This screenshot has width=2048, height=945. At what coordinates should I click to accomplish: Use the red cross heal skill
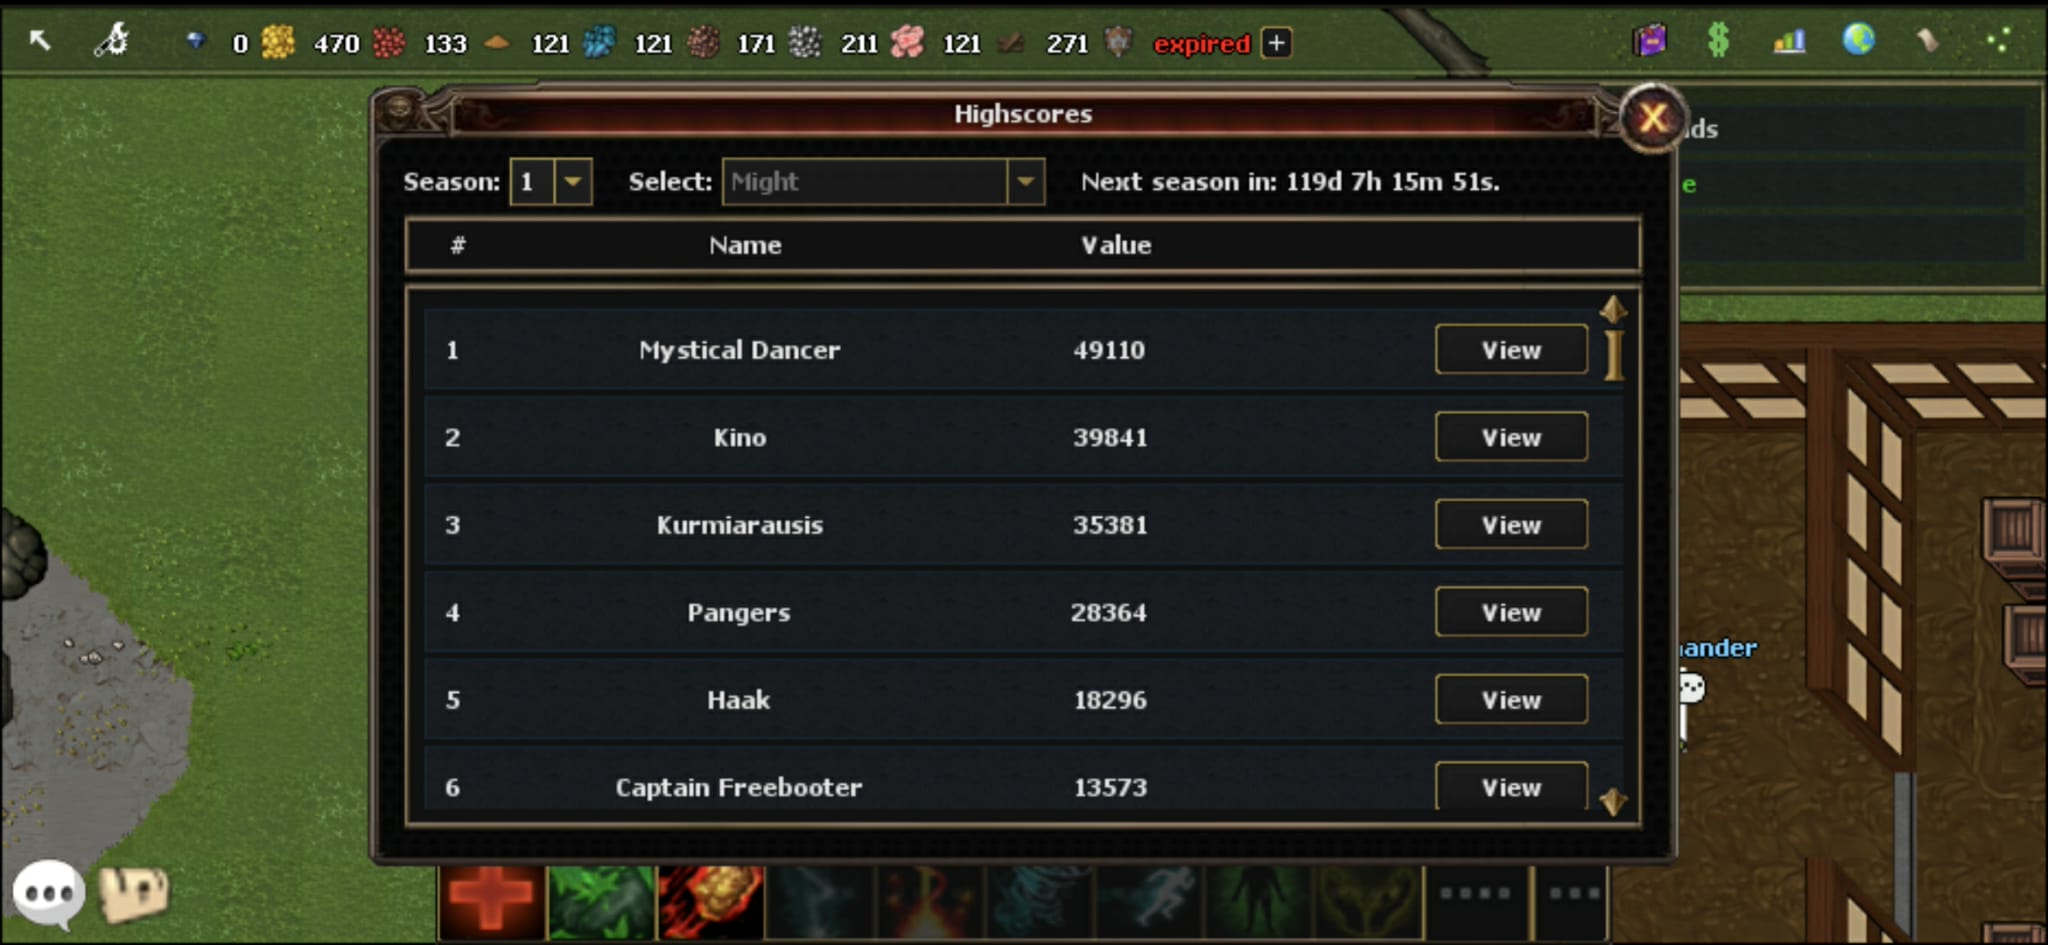coord(491,902)
